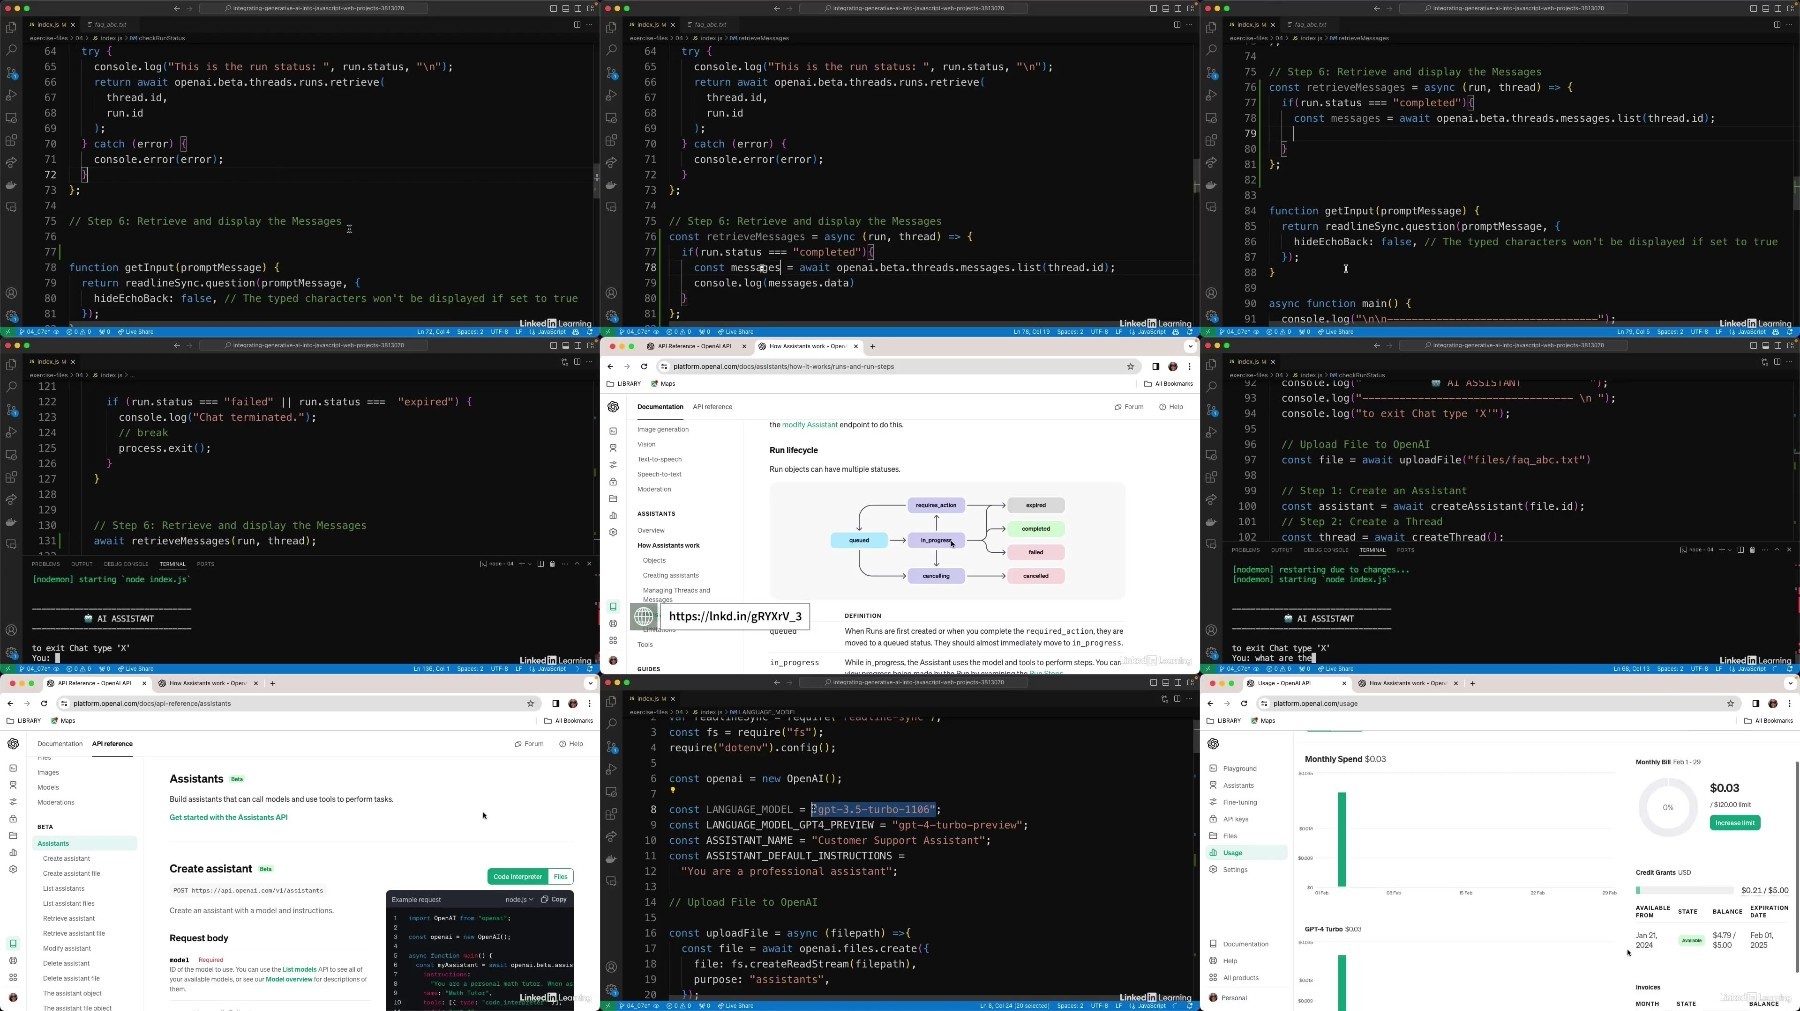Toggle secondary sidebar in the console.log(messages.data) VS Code window
The height and width of the screenshot is (1011, 1800).
[x=1177, y=8]
